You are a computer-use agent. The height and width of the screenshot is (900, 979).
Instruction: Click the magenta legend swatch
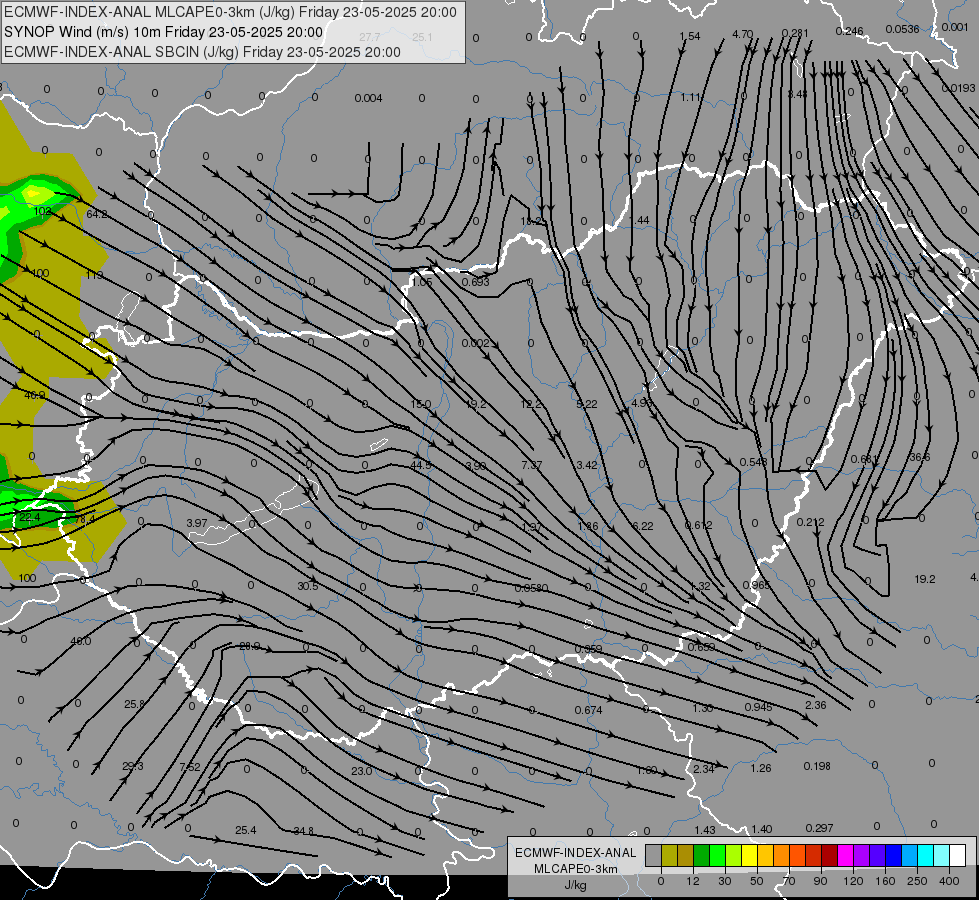846,856
